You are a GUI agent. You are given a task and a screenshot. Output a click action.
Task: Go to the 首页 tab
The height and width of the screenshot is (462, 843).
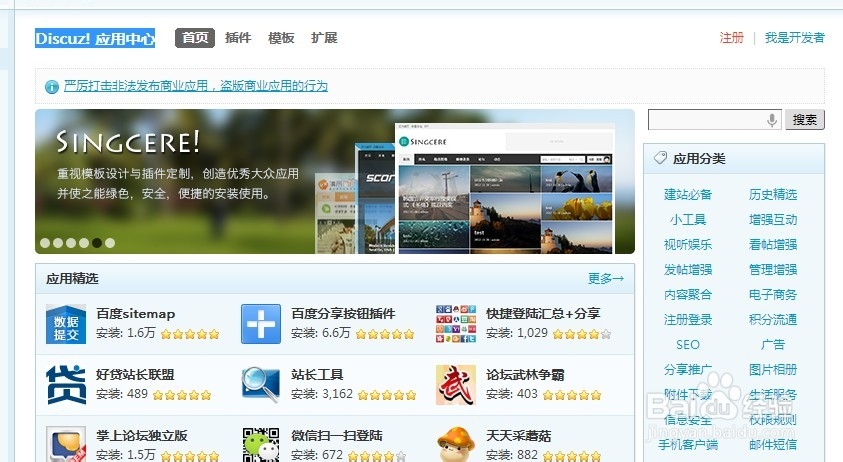point(195,38)
